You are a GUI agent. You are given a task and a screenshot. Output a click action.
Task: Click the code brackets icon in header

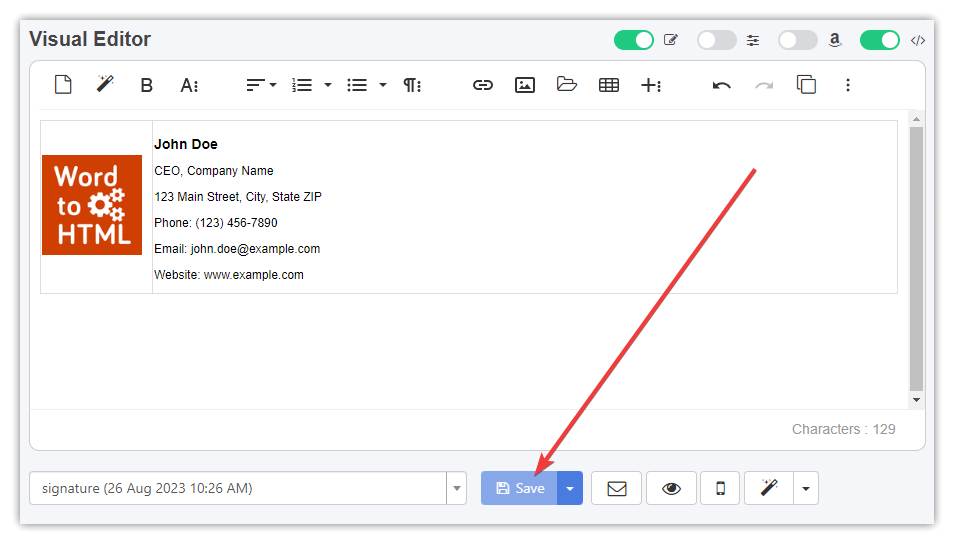(x=917, y=41)
